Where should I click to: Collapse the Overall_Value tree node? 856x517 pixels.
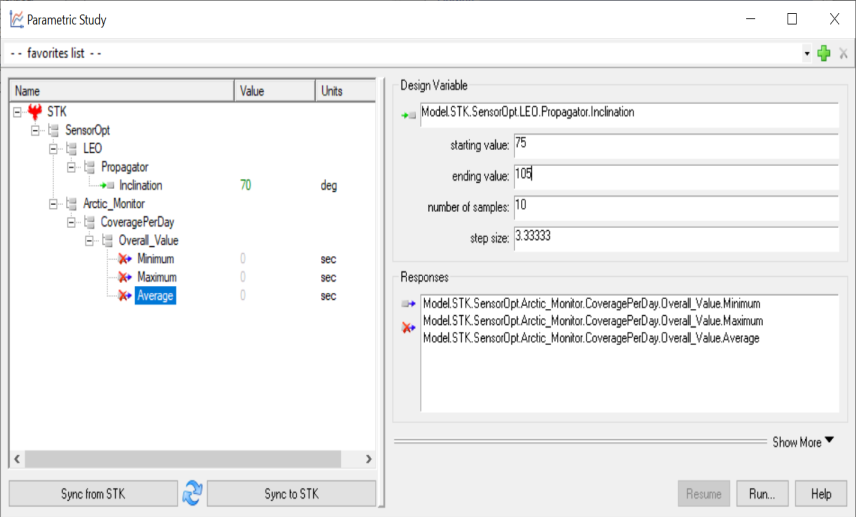click(90, 241)
